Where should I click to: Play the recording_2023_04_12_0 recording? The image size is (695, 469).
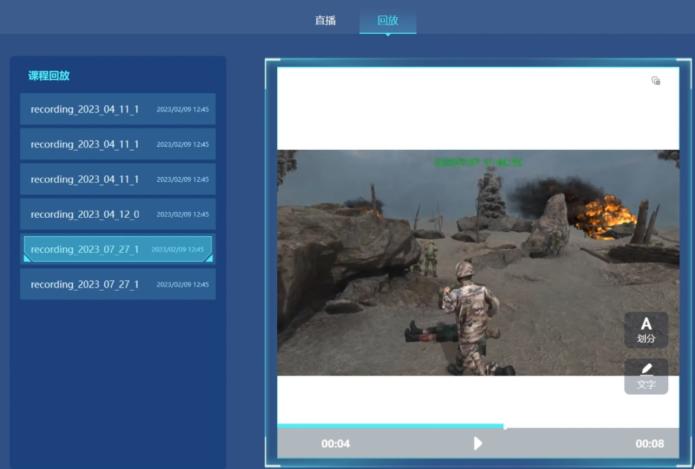coord(117,214)
